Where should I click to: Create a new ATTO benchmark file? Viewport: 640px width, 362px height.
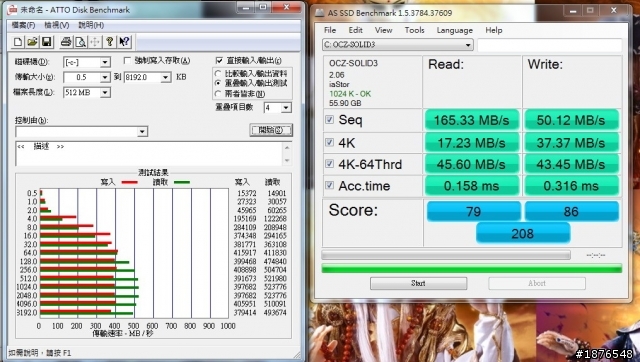pyautogui.click(x=18, y=42)
